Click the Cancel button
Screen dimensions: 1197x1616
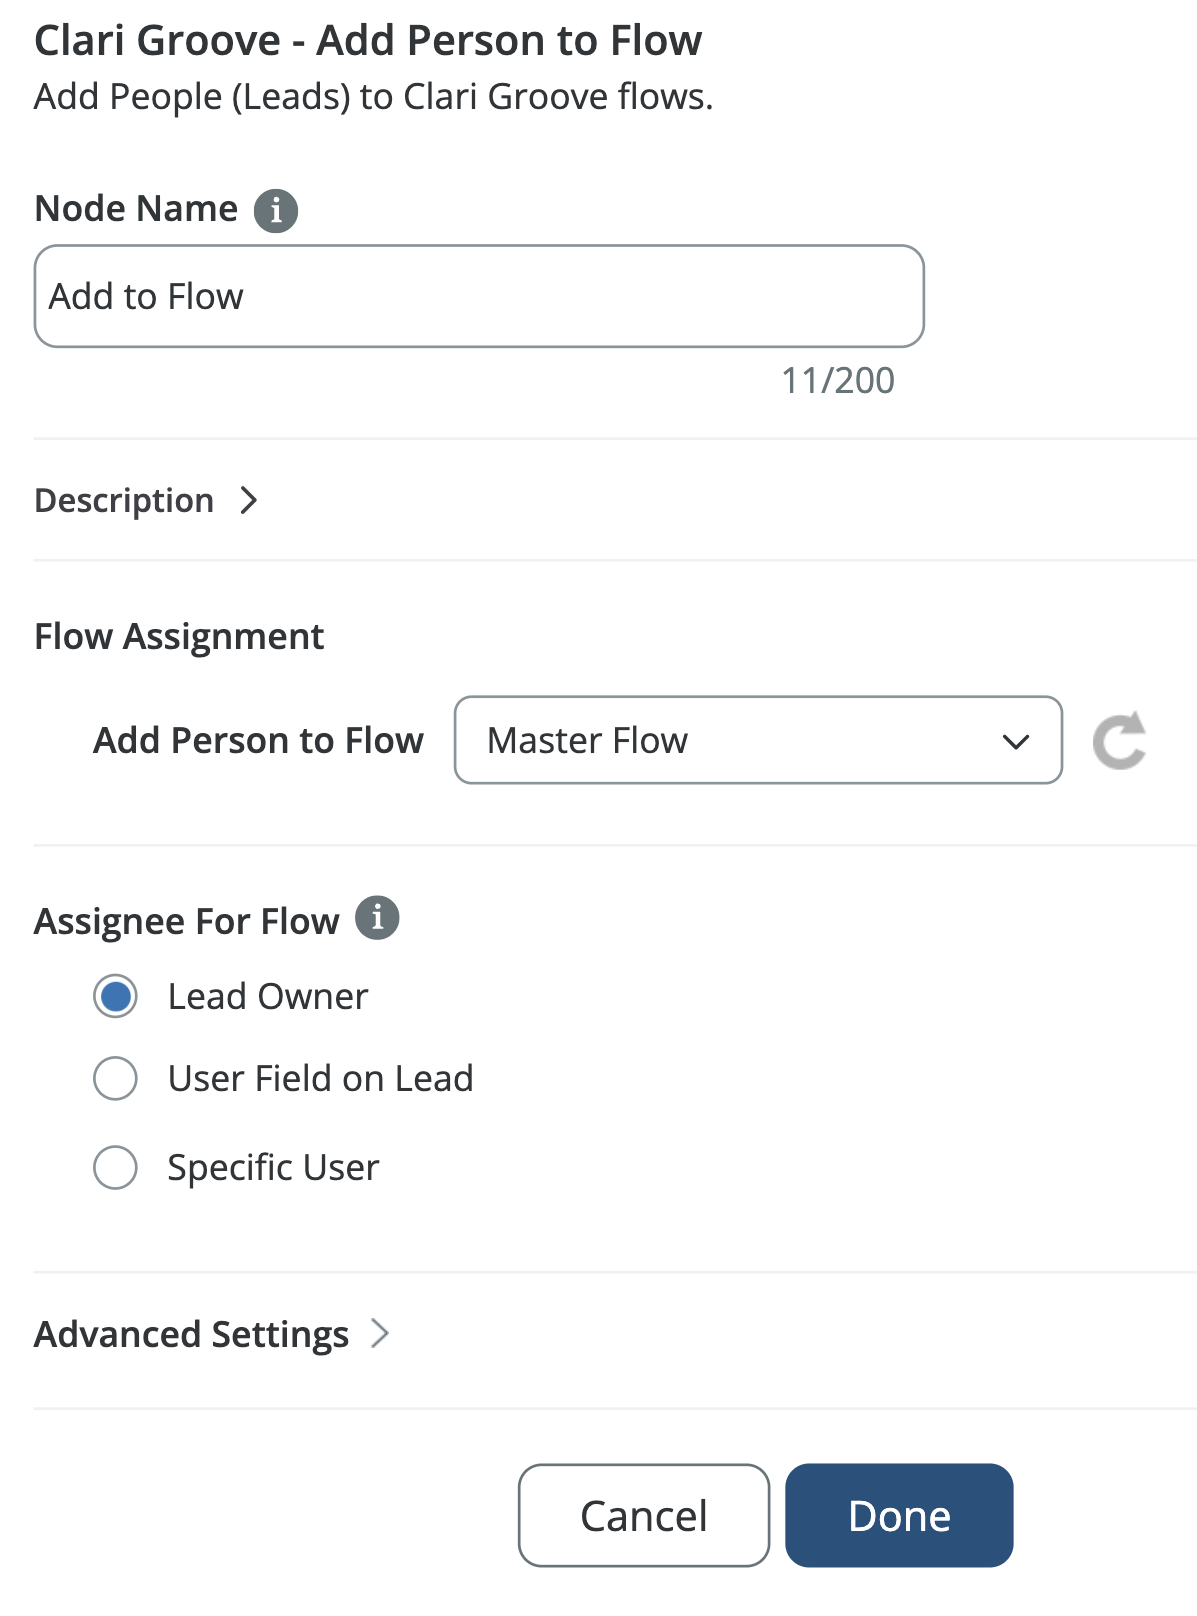[644, 1515]
